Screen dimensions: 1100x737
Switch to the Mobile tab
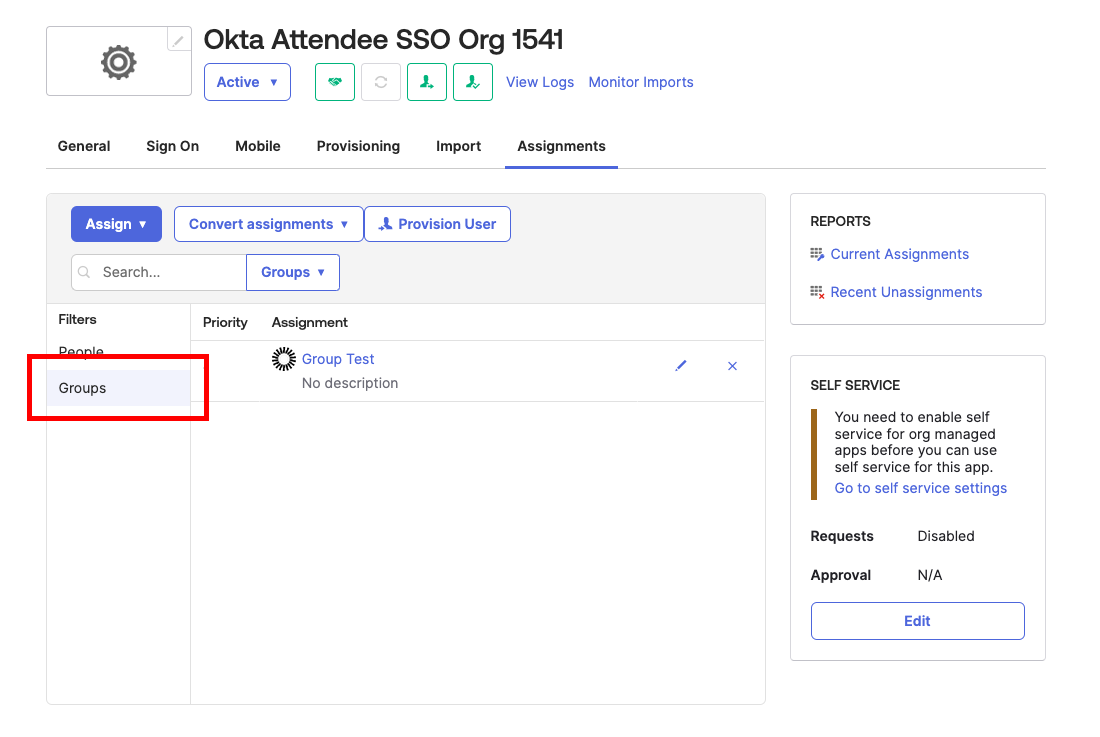(x=257, y=146)
